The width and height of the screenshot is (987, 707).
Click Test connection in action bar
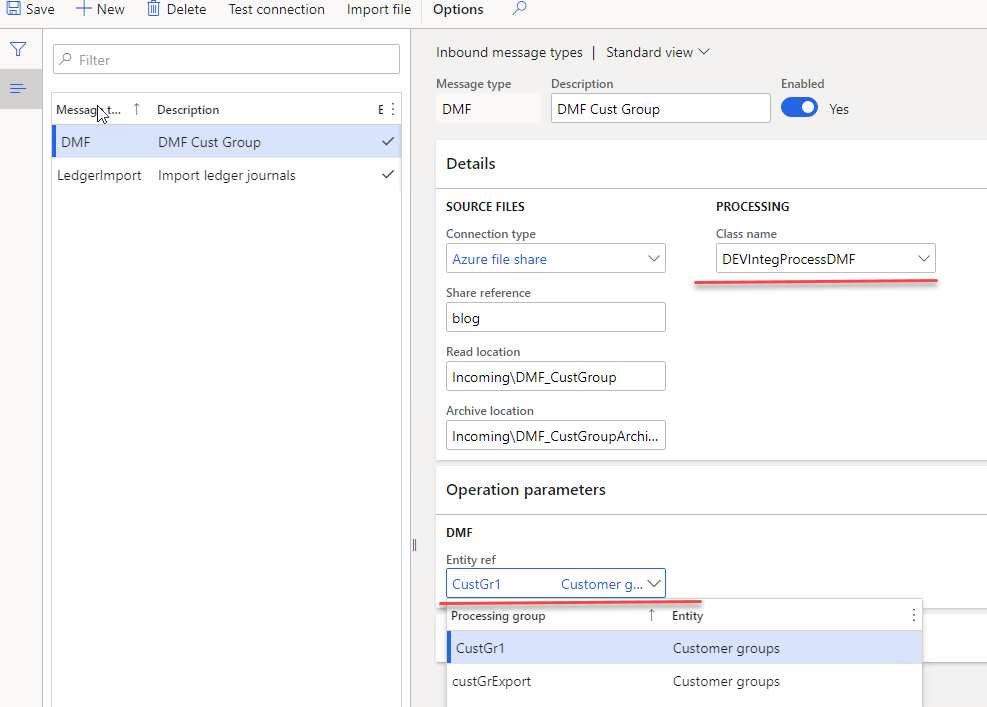(x=276, y=9)
